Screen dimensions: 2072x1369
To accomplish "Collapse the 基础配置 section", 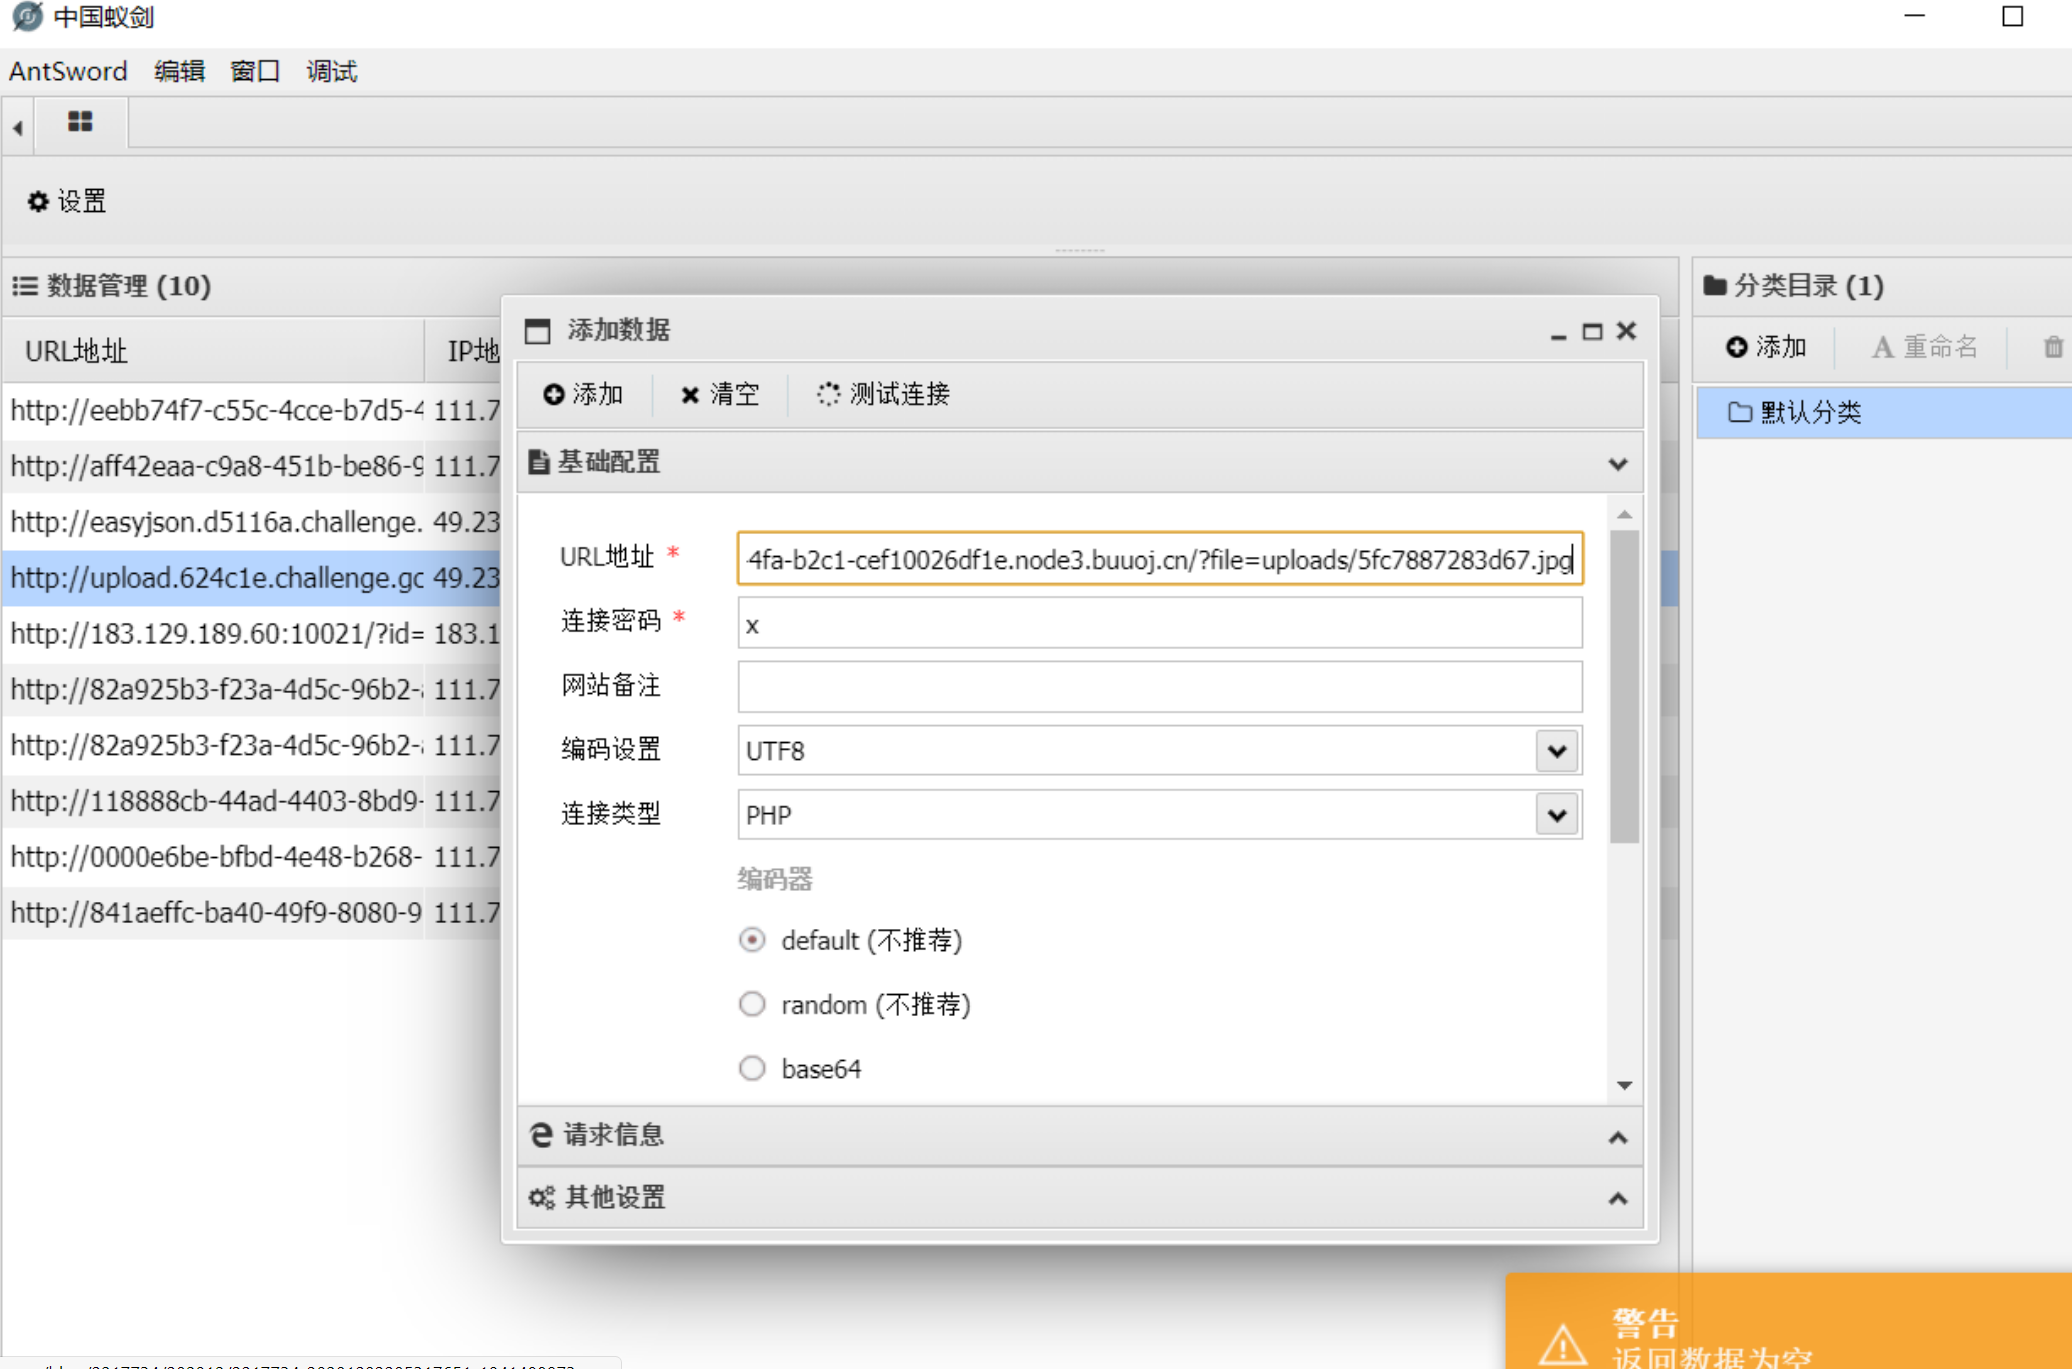I will pyautogui.click(x=1617, y=463).
